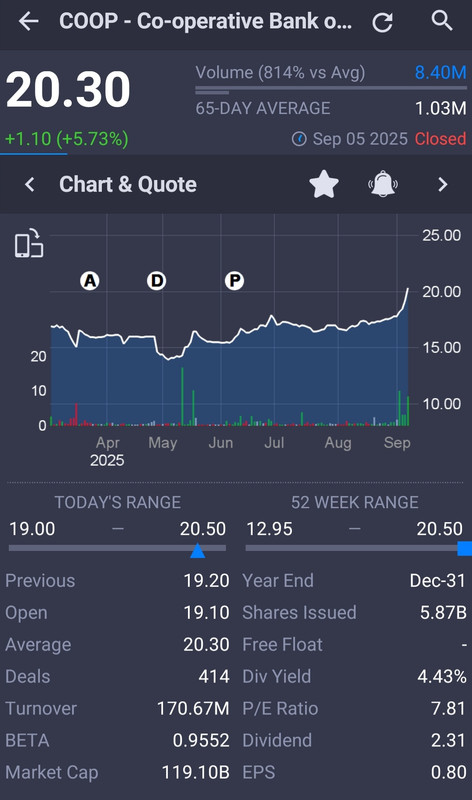
Task: Tap the 25.00 price axis label
Action: coord(441,235)
